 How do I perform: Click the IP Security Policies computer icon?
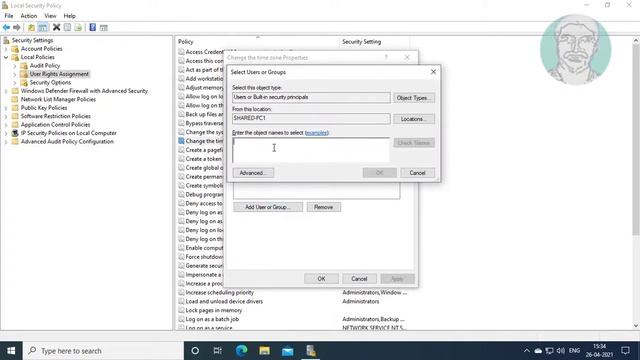coord(15,133)
